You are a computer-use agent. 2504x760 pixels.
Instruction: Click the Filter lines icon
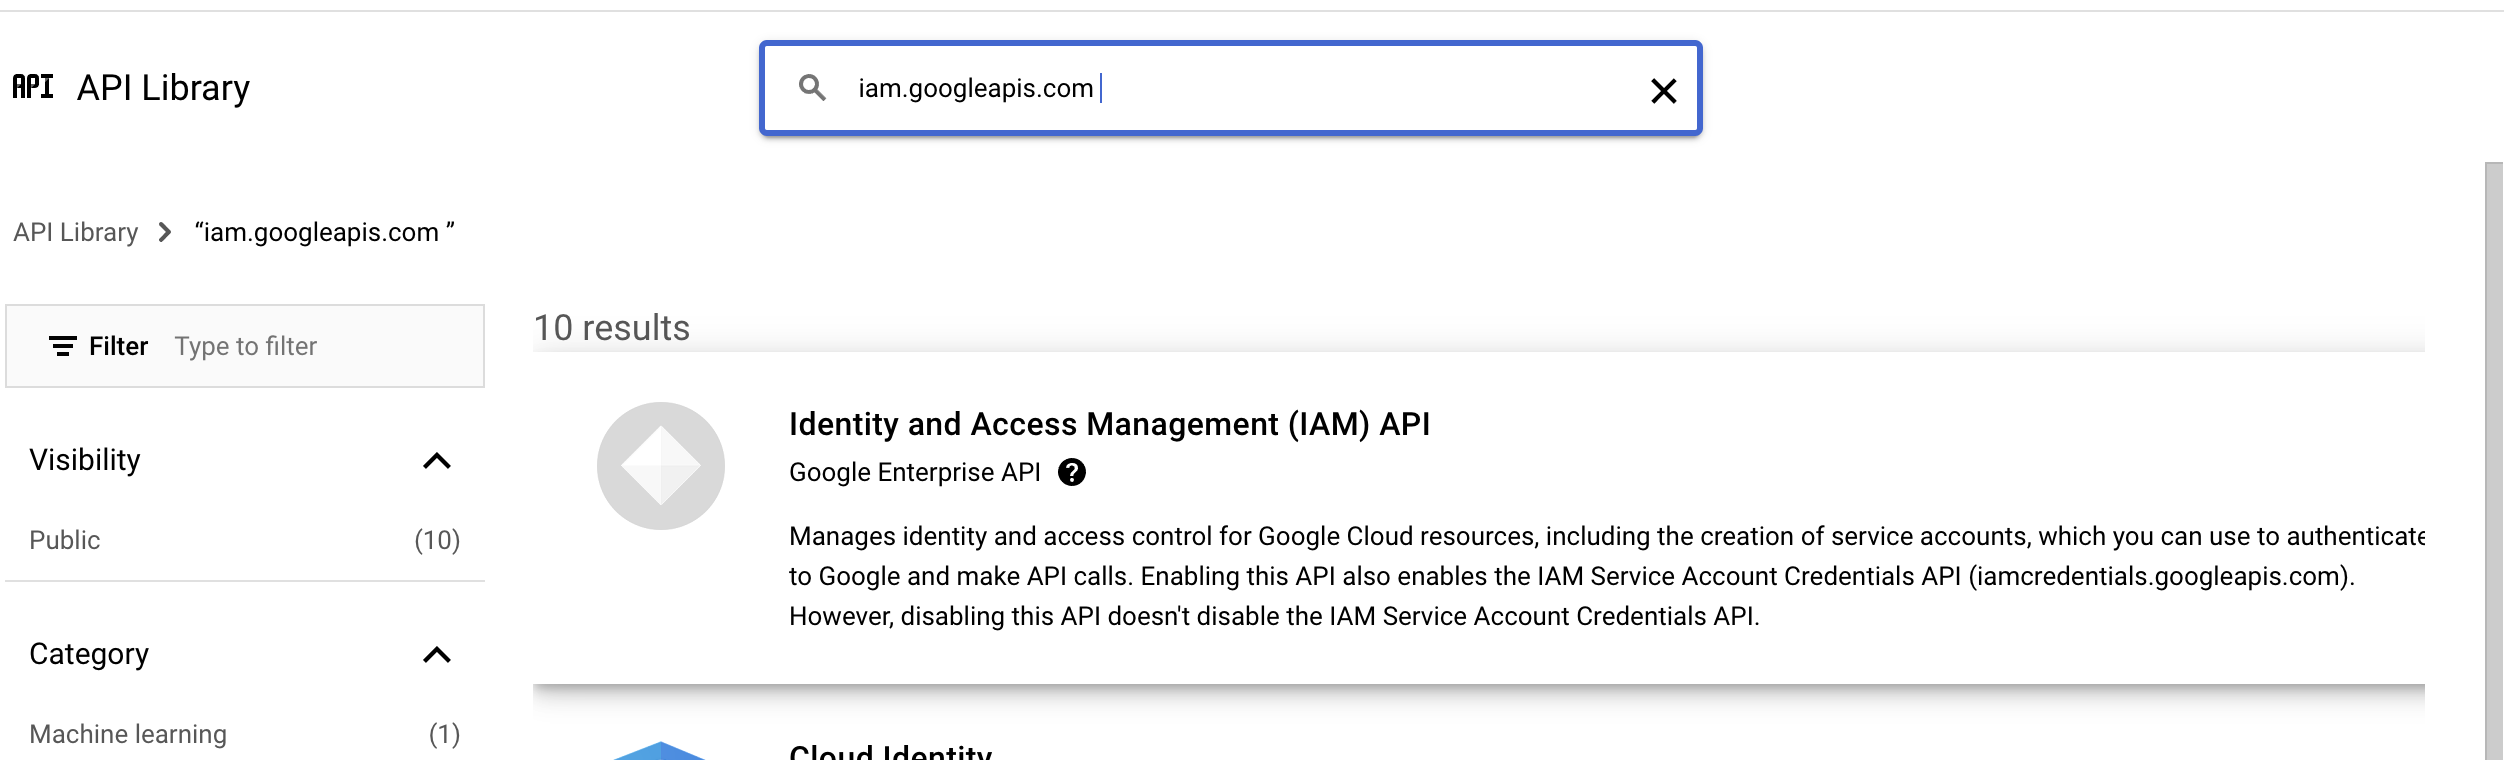63,346
